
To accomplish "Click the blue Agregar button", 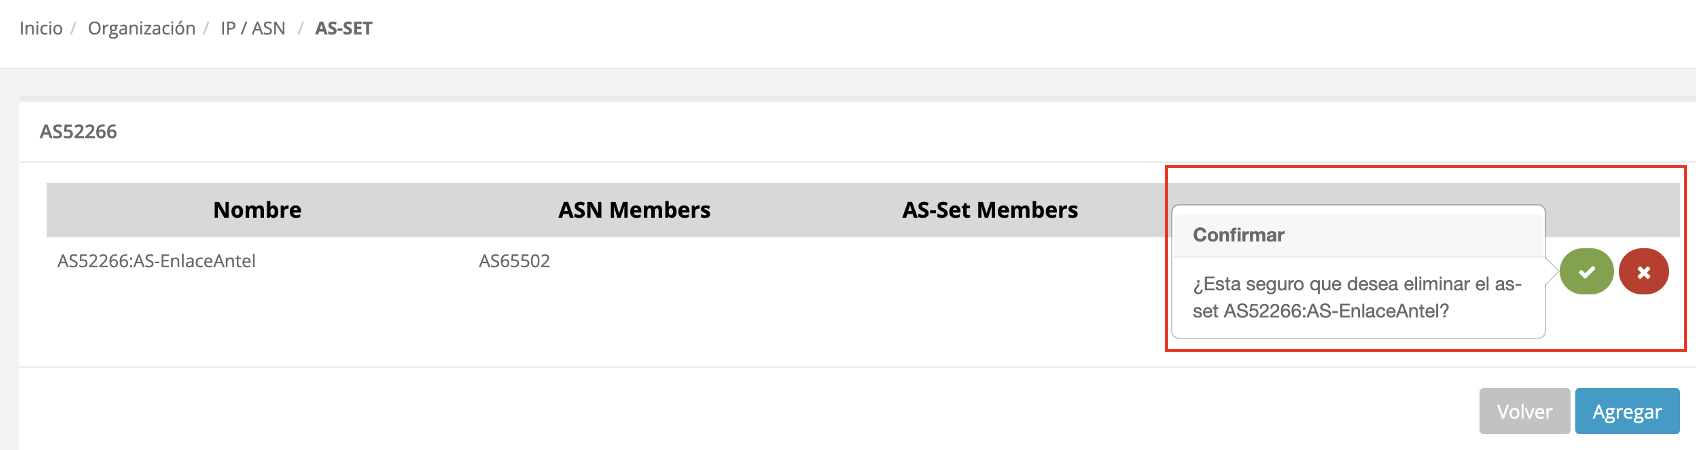I will coord(1626,411).
